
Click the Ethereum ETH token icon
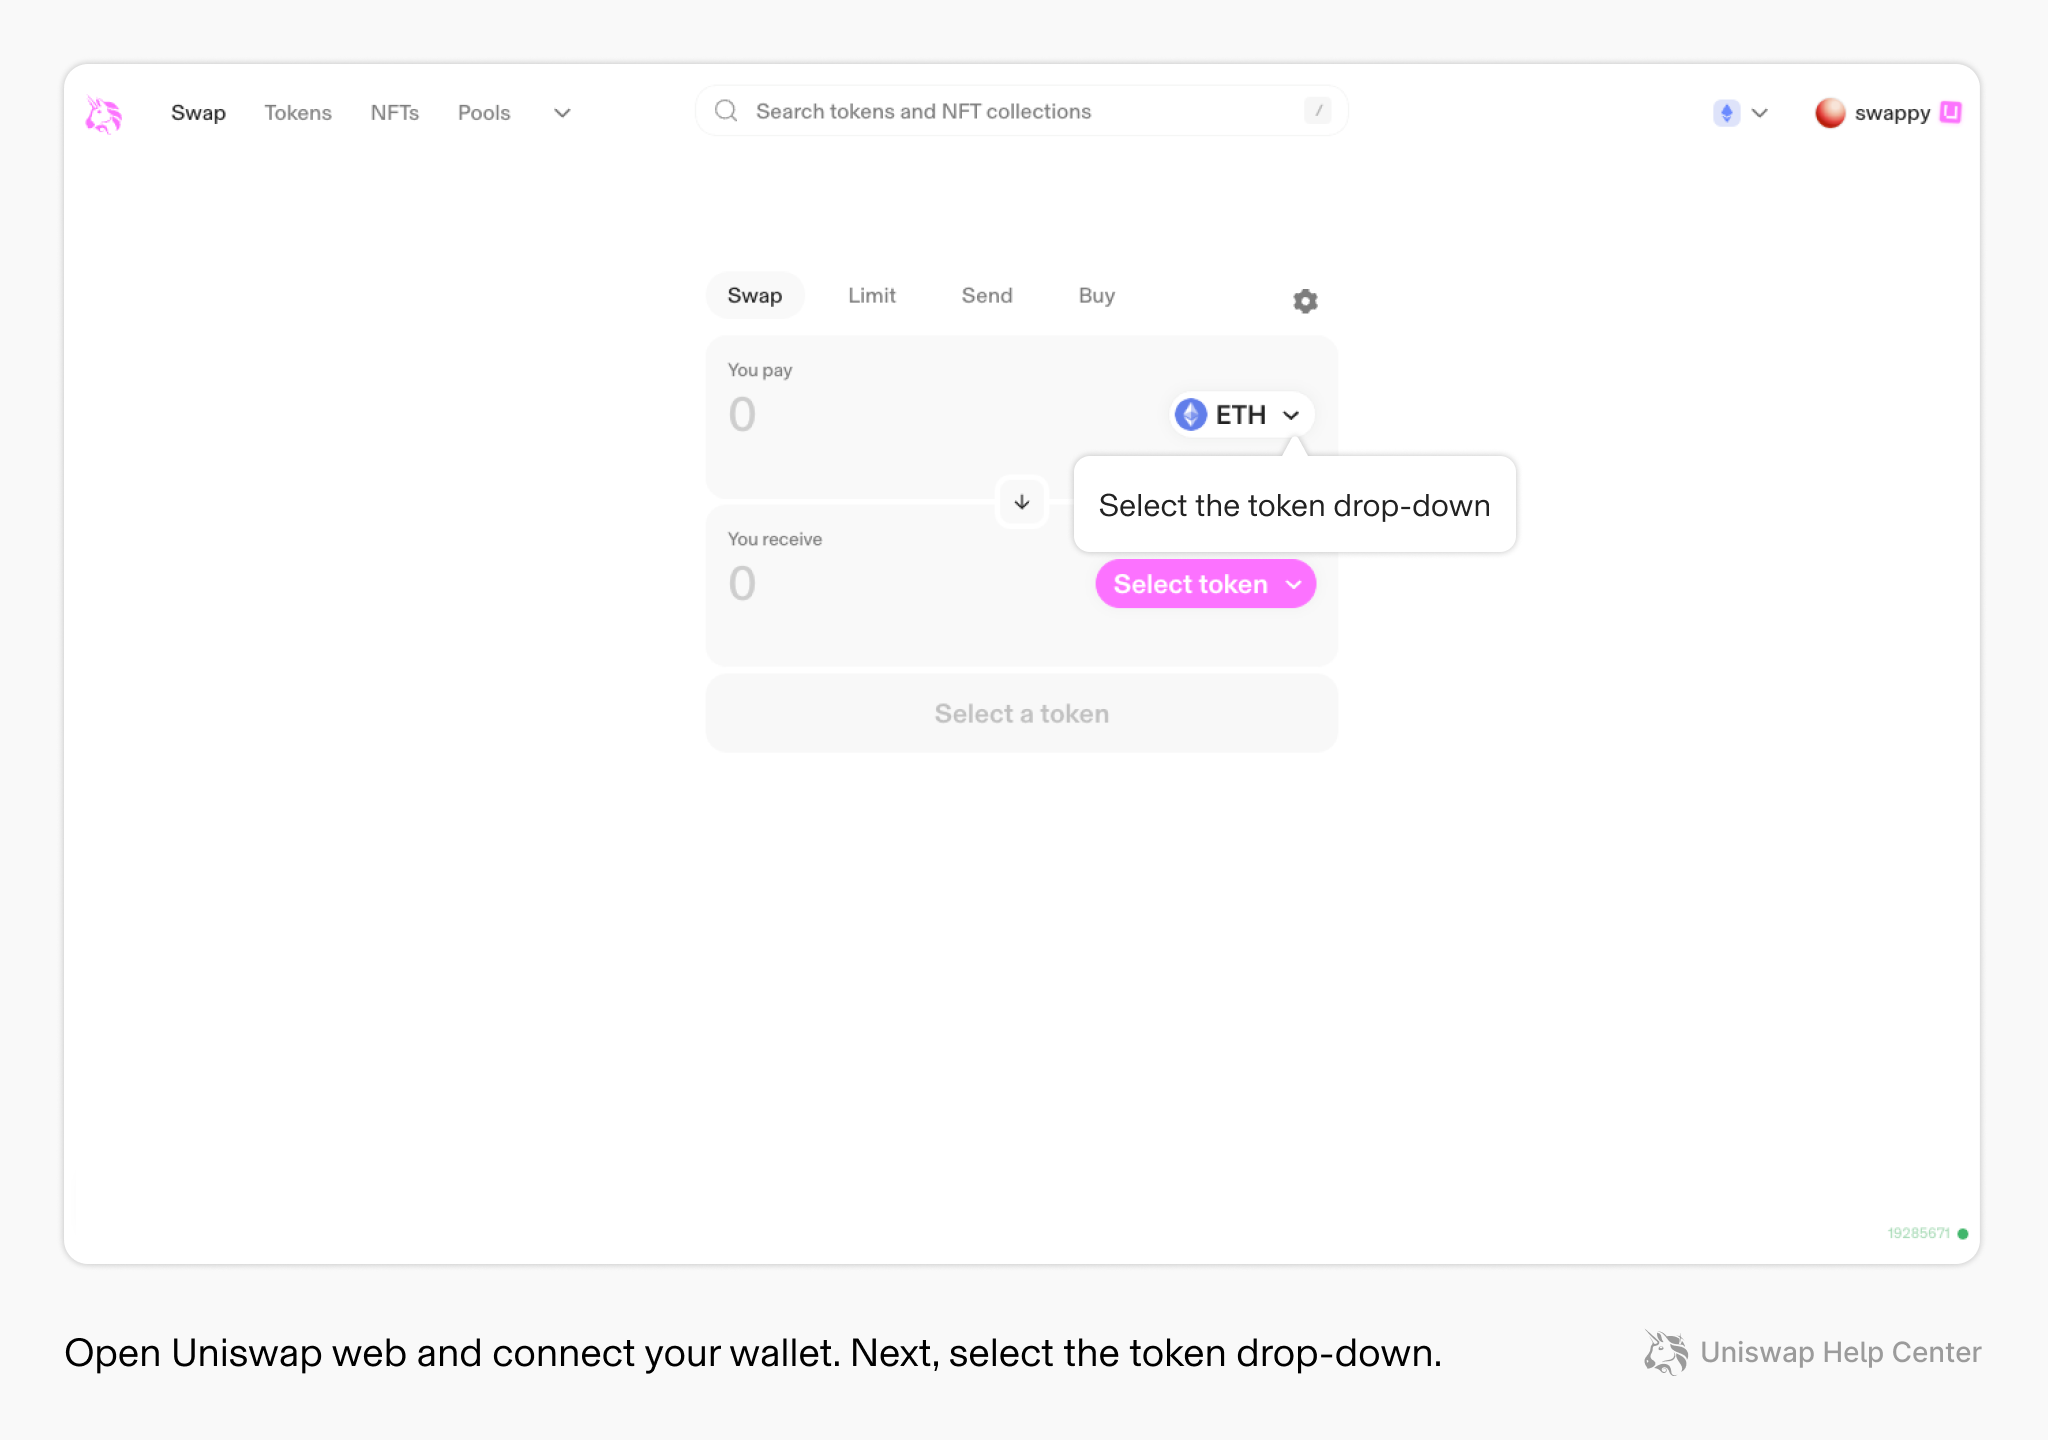click(1189, 415)
